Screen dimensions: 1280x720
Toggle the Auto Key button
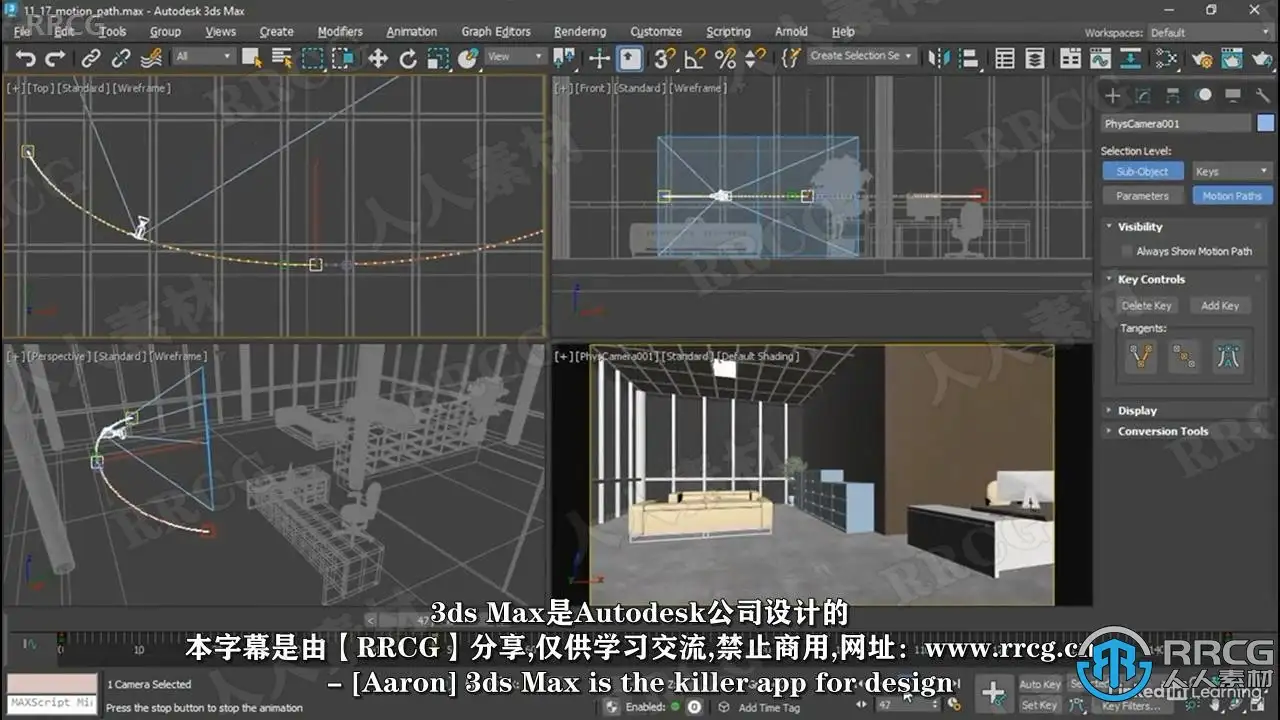[1040, 685]
